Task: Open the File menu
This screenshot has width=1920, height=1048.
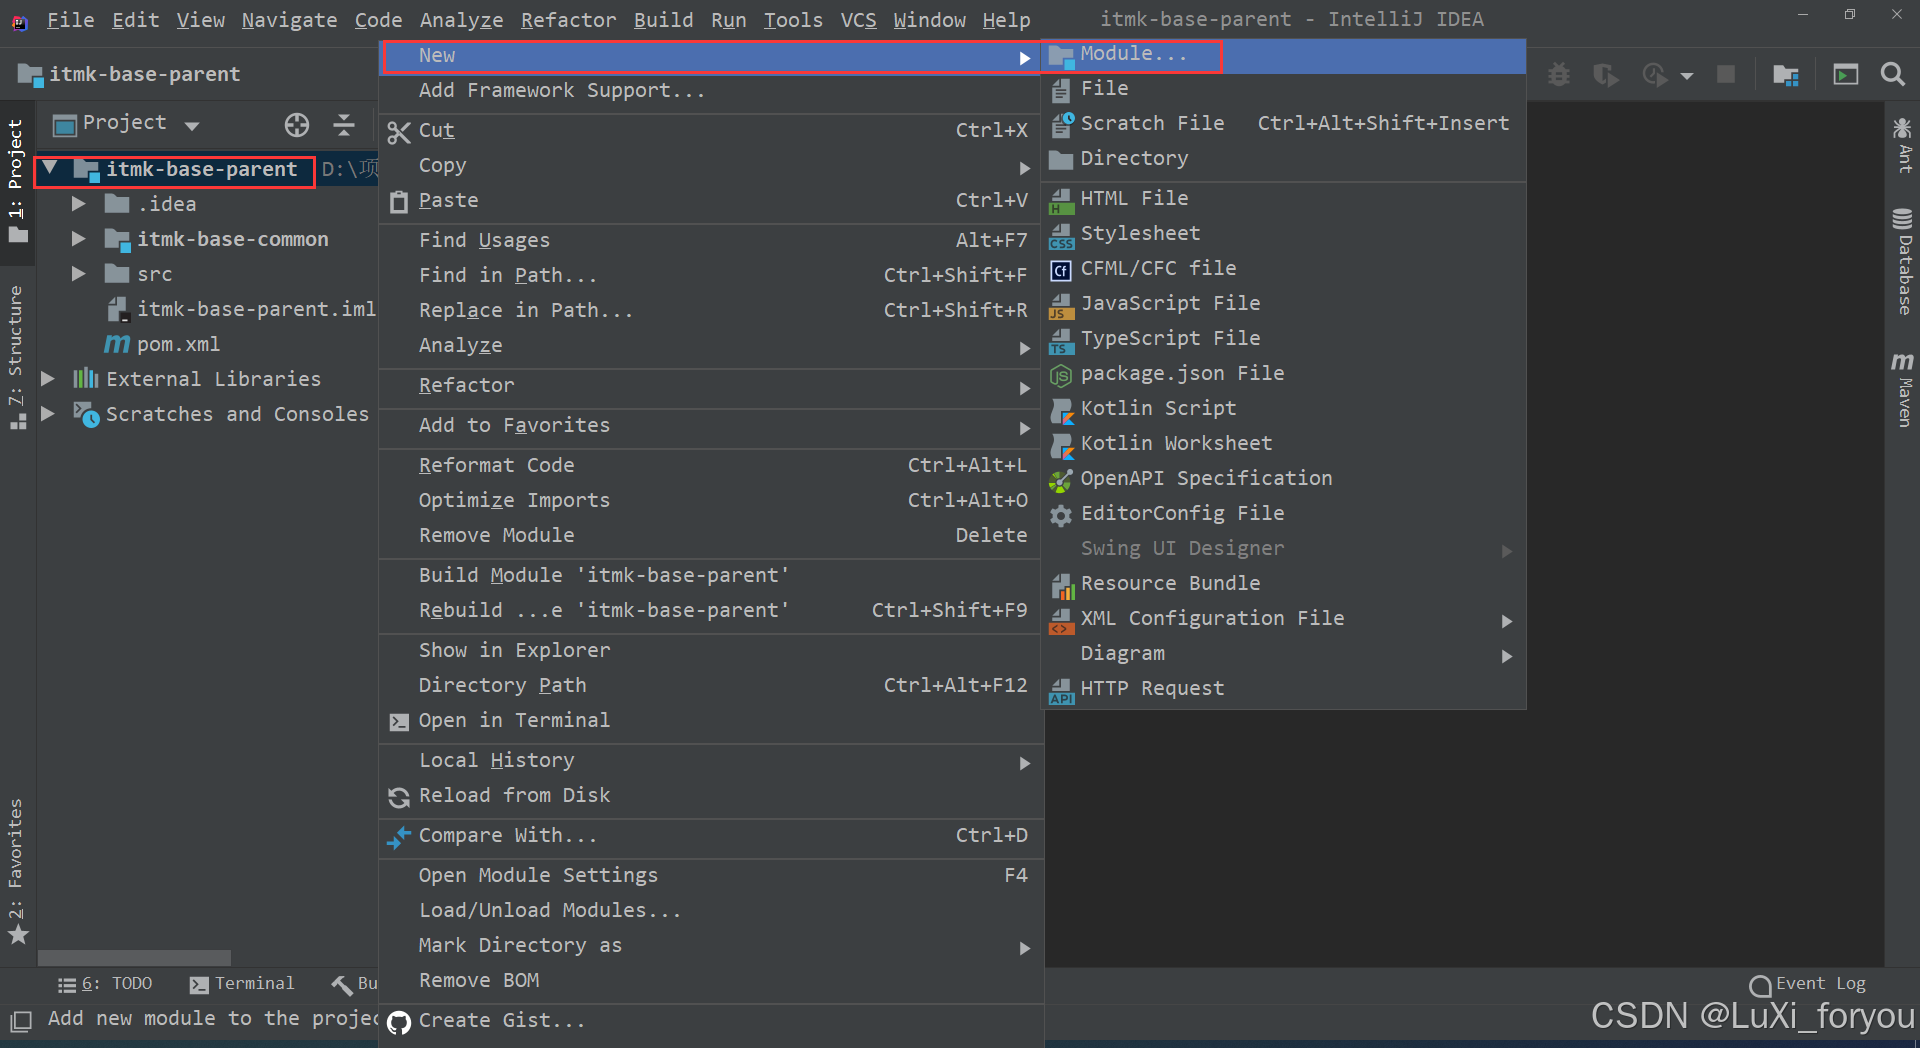Action: [70, 20]
